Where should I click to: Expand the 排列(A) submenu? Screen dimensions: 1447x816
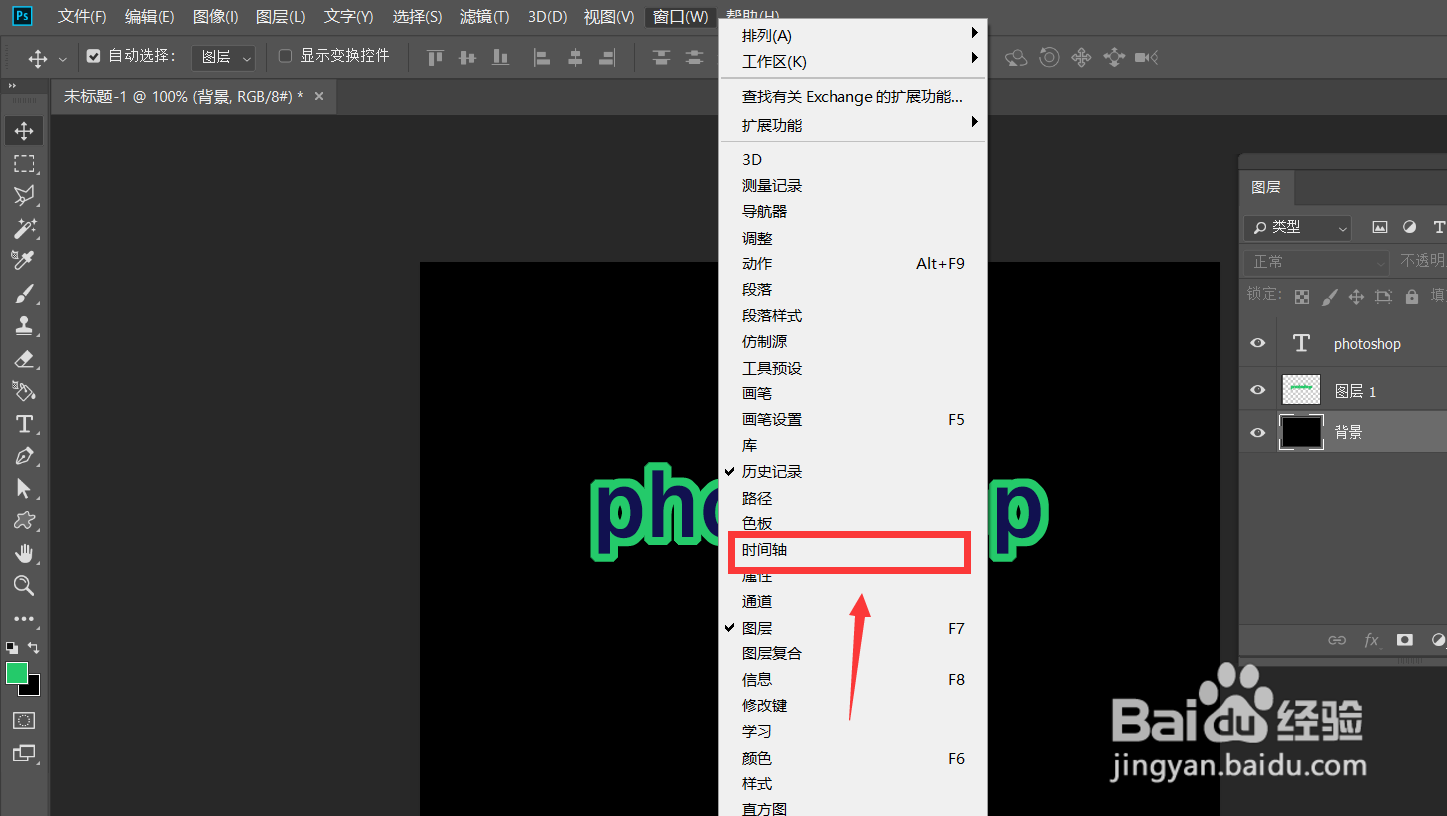click(853, 35)
